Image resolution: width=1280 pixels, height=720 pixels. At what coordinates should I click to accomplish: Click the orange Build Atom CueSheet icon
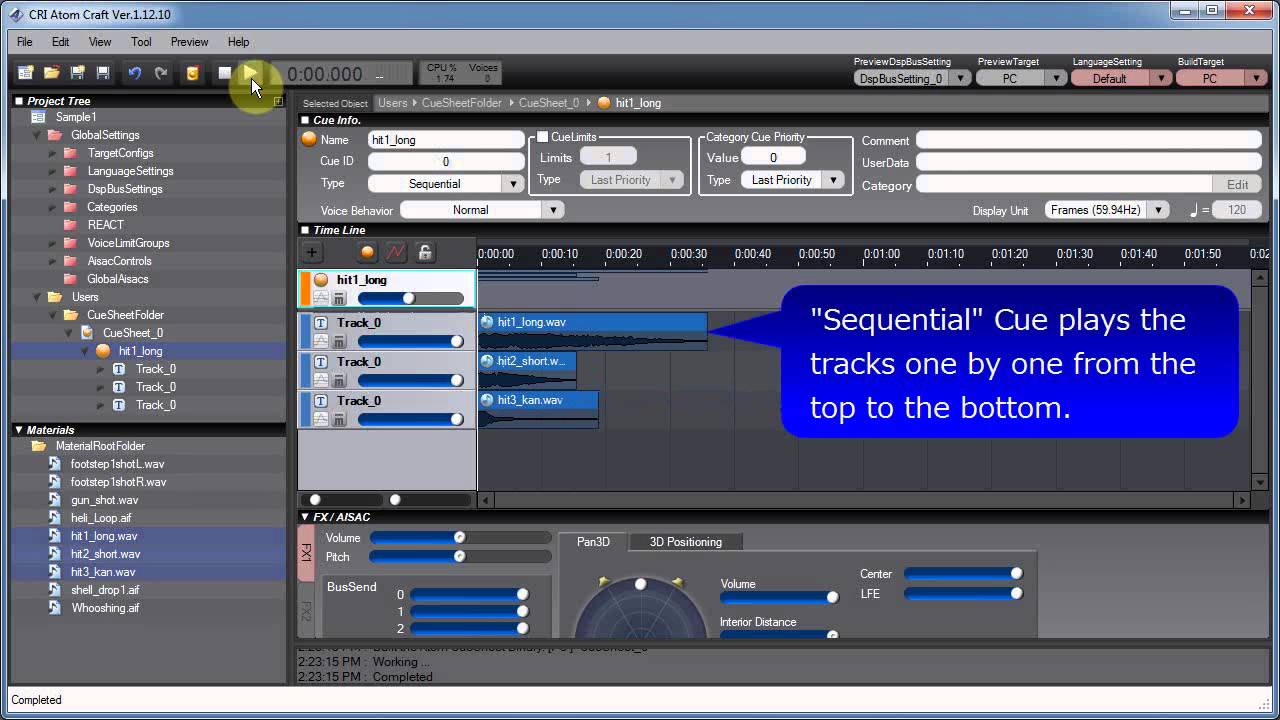click(192, 73)
